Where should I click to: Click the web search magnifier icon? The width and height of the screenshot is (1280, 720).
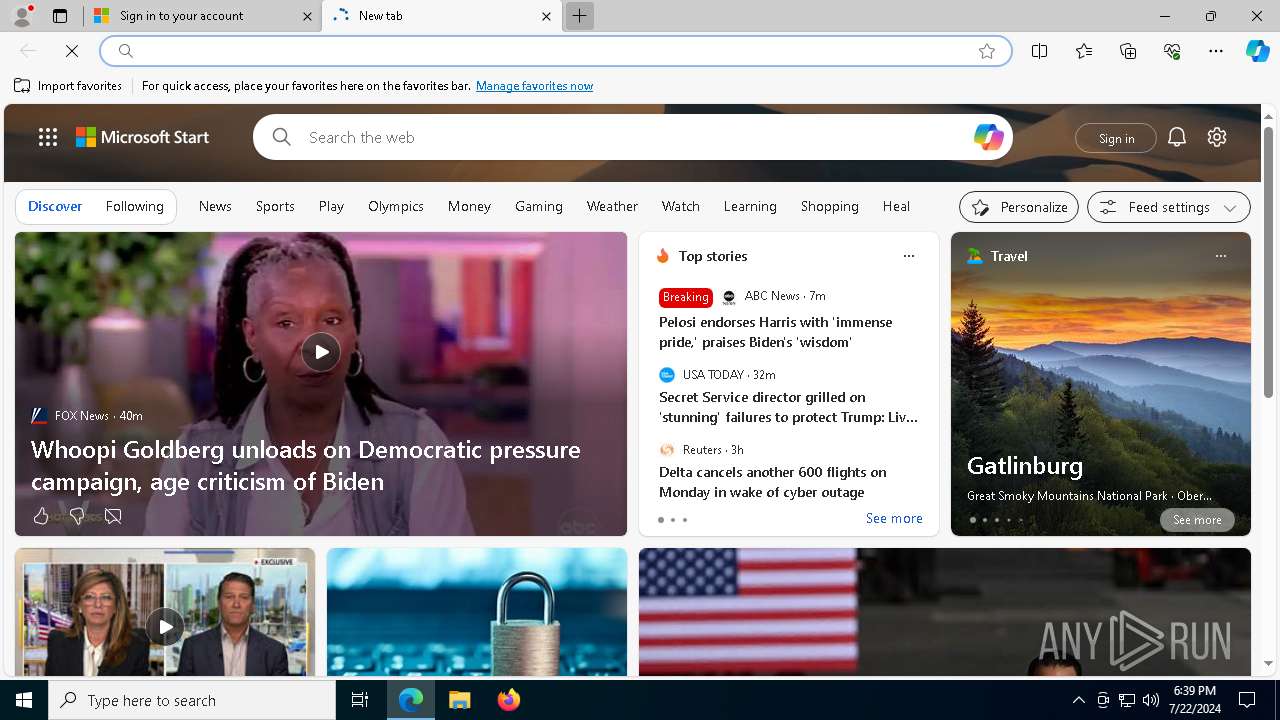[282, 137]
